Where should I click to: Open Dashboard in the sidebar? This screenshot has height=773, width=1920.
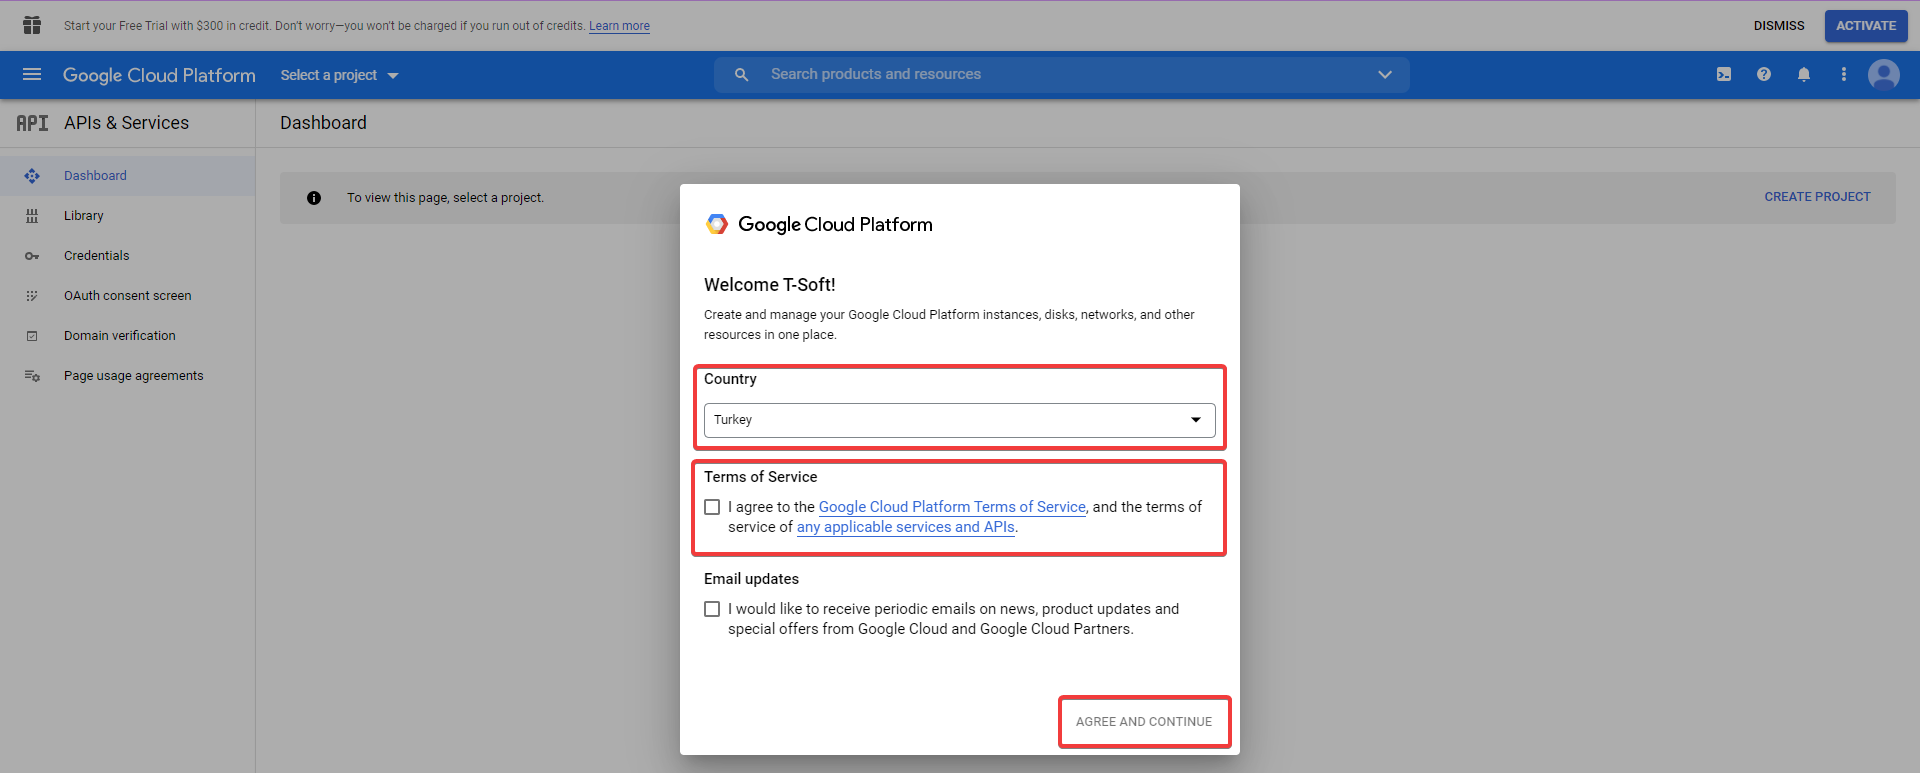(x=128, y=176)
